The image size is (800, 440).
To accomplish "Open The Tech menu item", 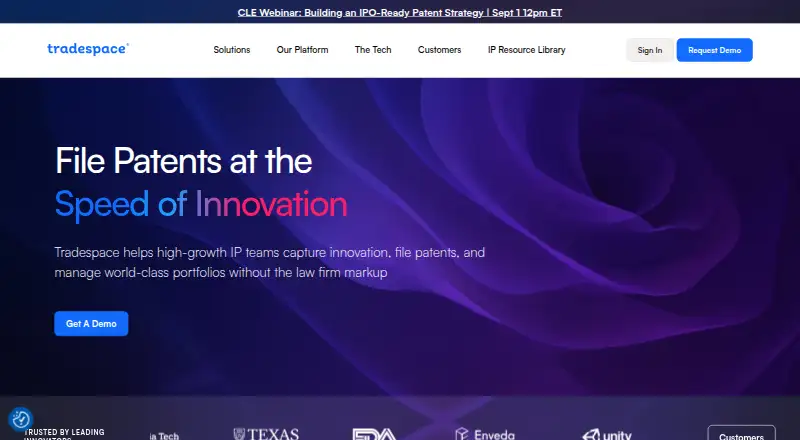I will click(x=373, y=50).
